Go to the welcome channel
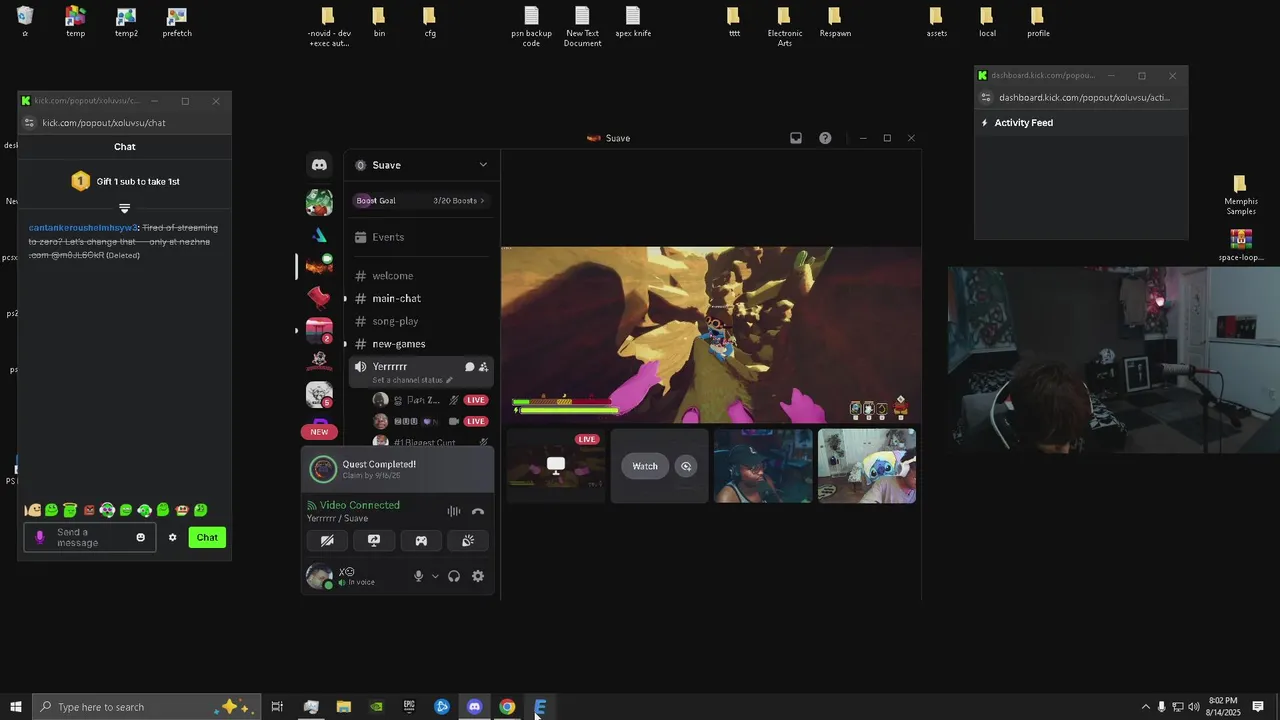The width and height of the screenshot is (1280, 720). click(x=420, y=276)
